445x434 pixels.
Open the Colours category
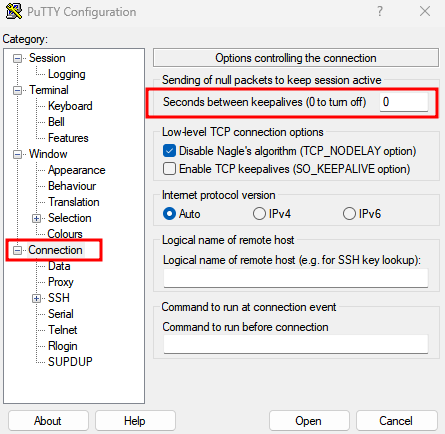(x=65, y=234)
